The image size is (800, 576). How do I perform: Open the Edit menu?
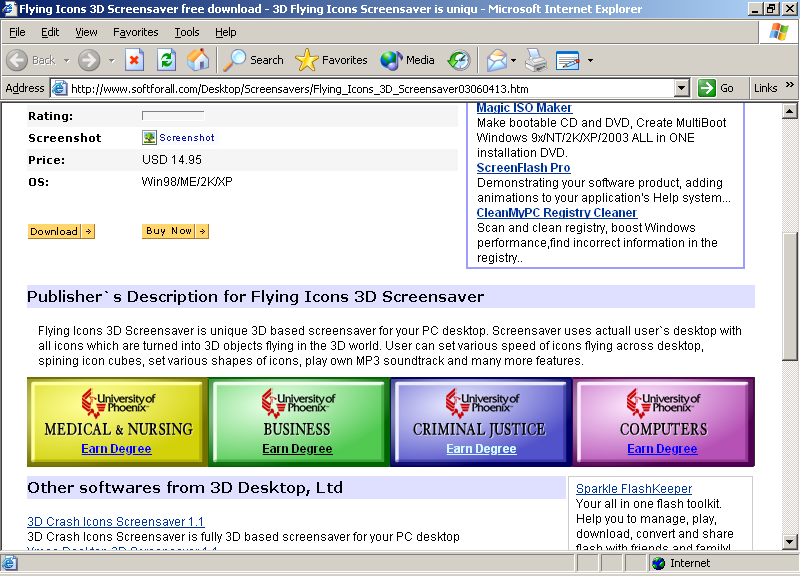click(x=50, y=32)
